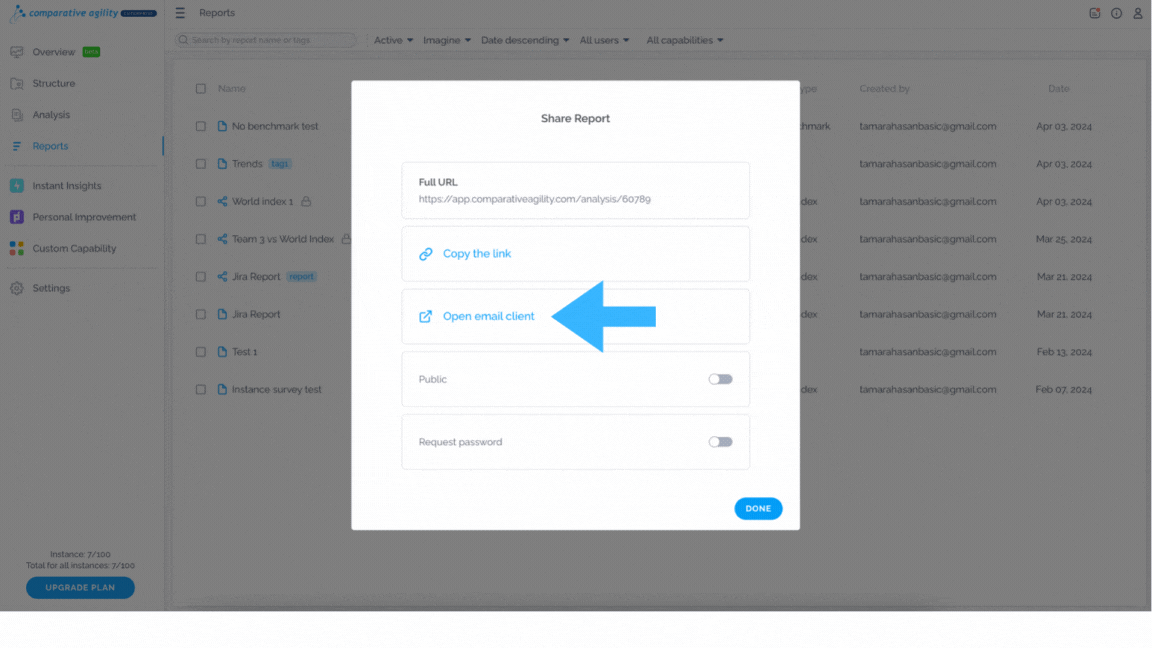Open the notifications icon in header
The width and height of the screenshot is (1152, 648).
click(x=1095, y=13)
